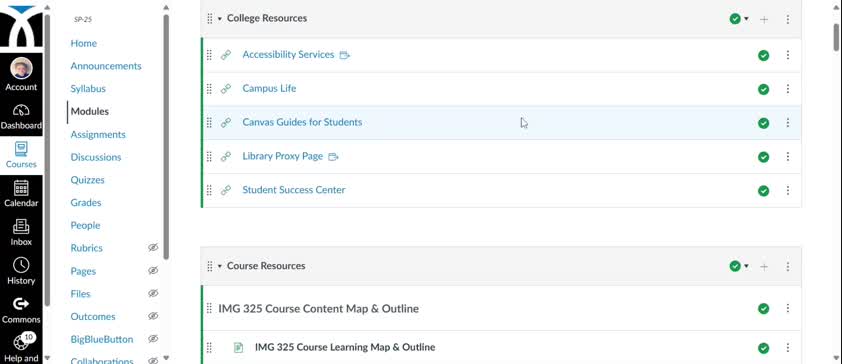The image size is (842, 364).
Task: Toggle published status of Library Proxy Page
Action: (x=763, y=157)
